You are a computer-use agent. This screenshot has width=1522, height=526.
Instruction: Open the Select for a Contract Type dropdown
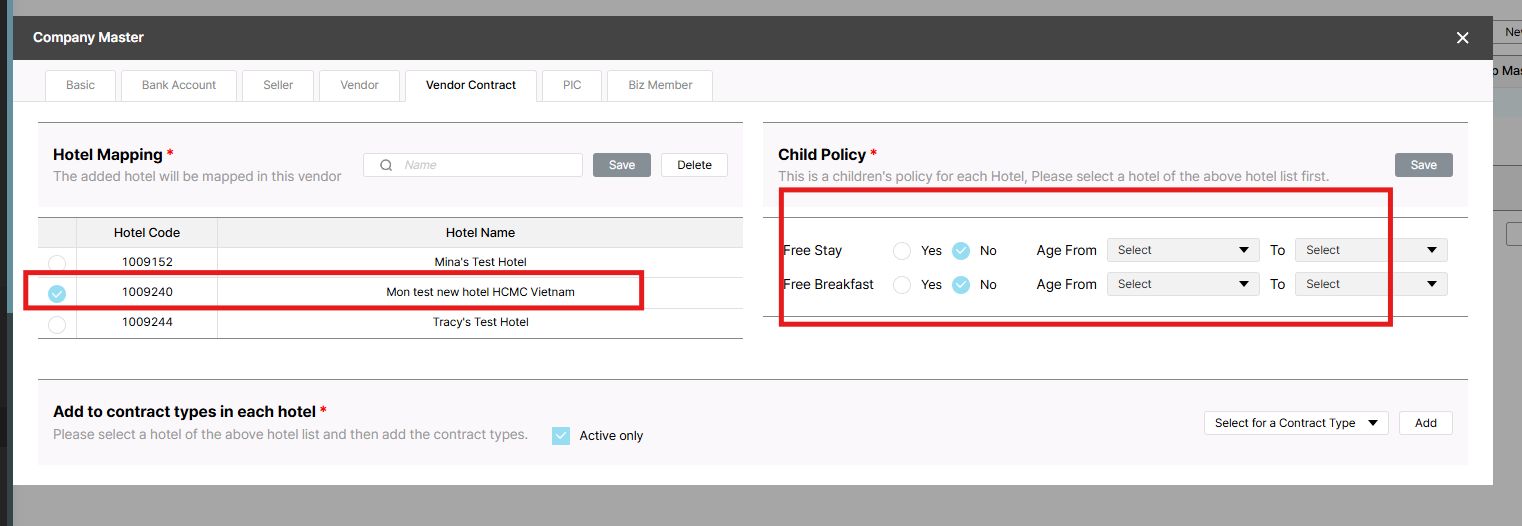click(1296, 423)
